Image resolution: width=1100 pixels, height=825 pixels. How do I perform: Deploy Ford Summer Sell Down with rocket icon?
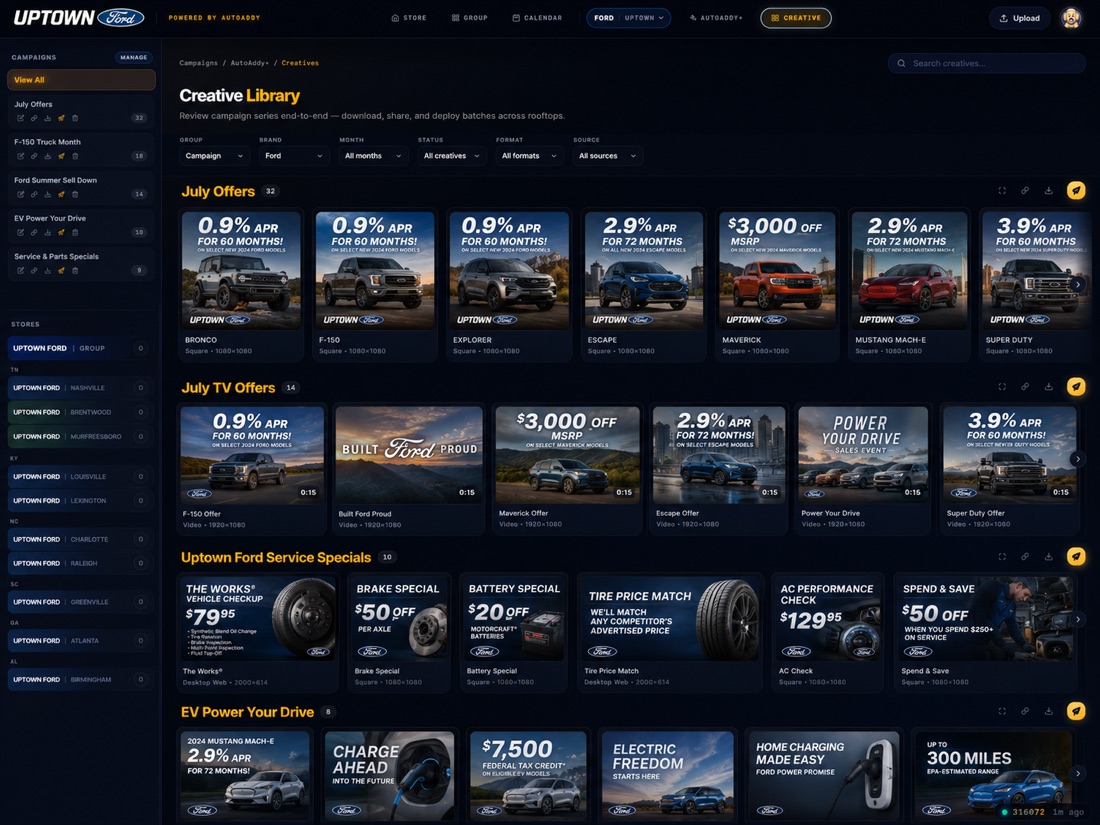click(x=62, y=194)
